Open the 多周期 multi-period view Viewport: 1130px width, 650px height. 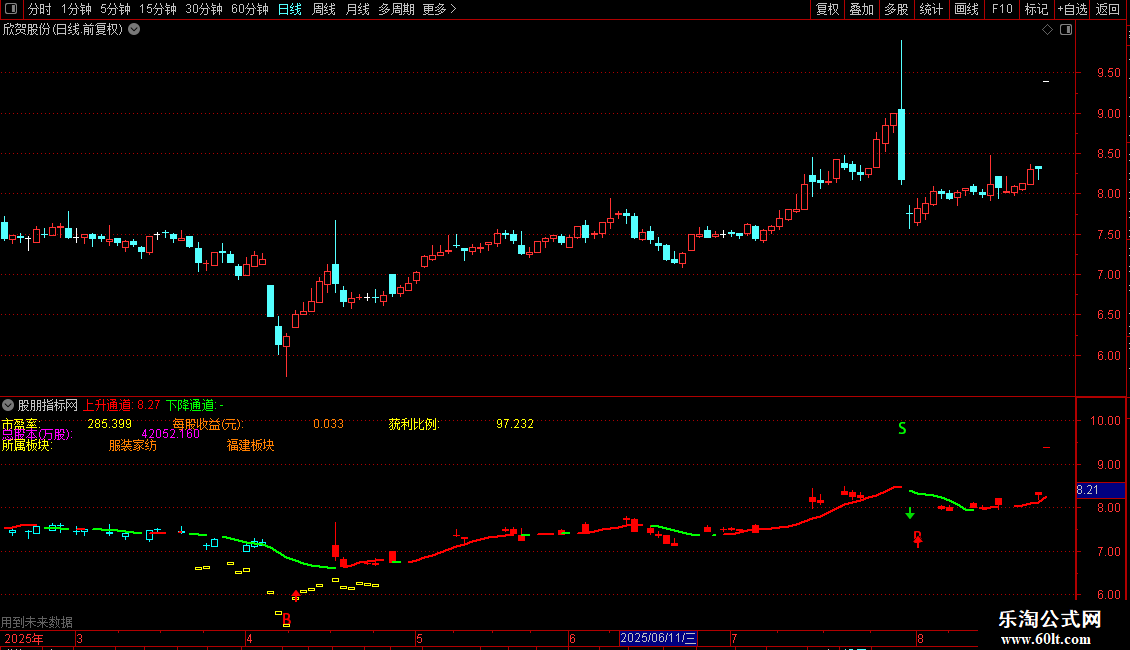(x=396, y=9)
